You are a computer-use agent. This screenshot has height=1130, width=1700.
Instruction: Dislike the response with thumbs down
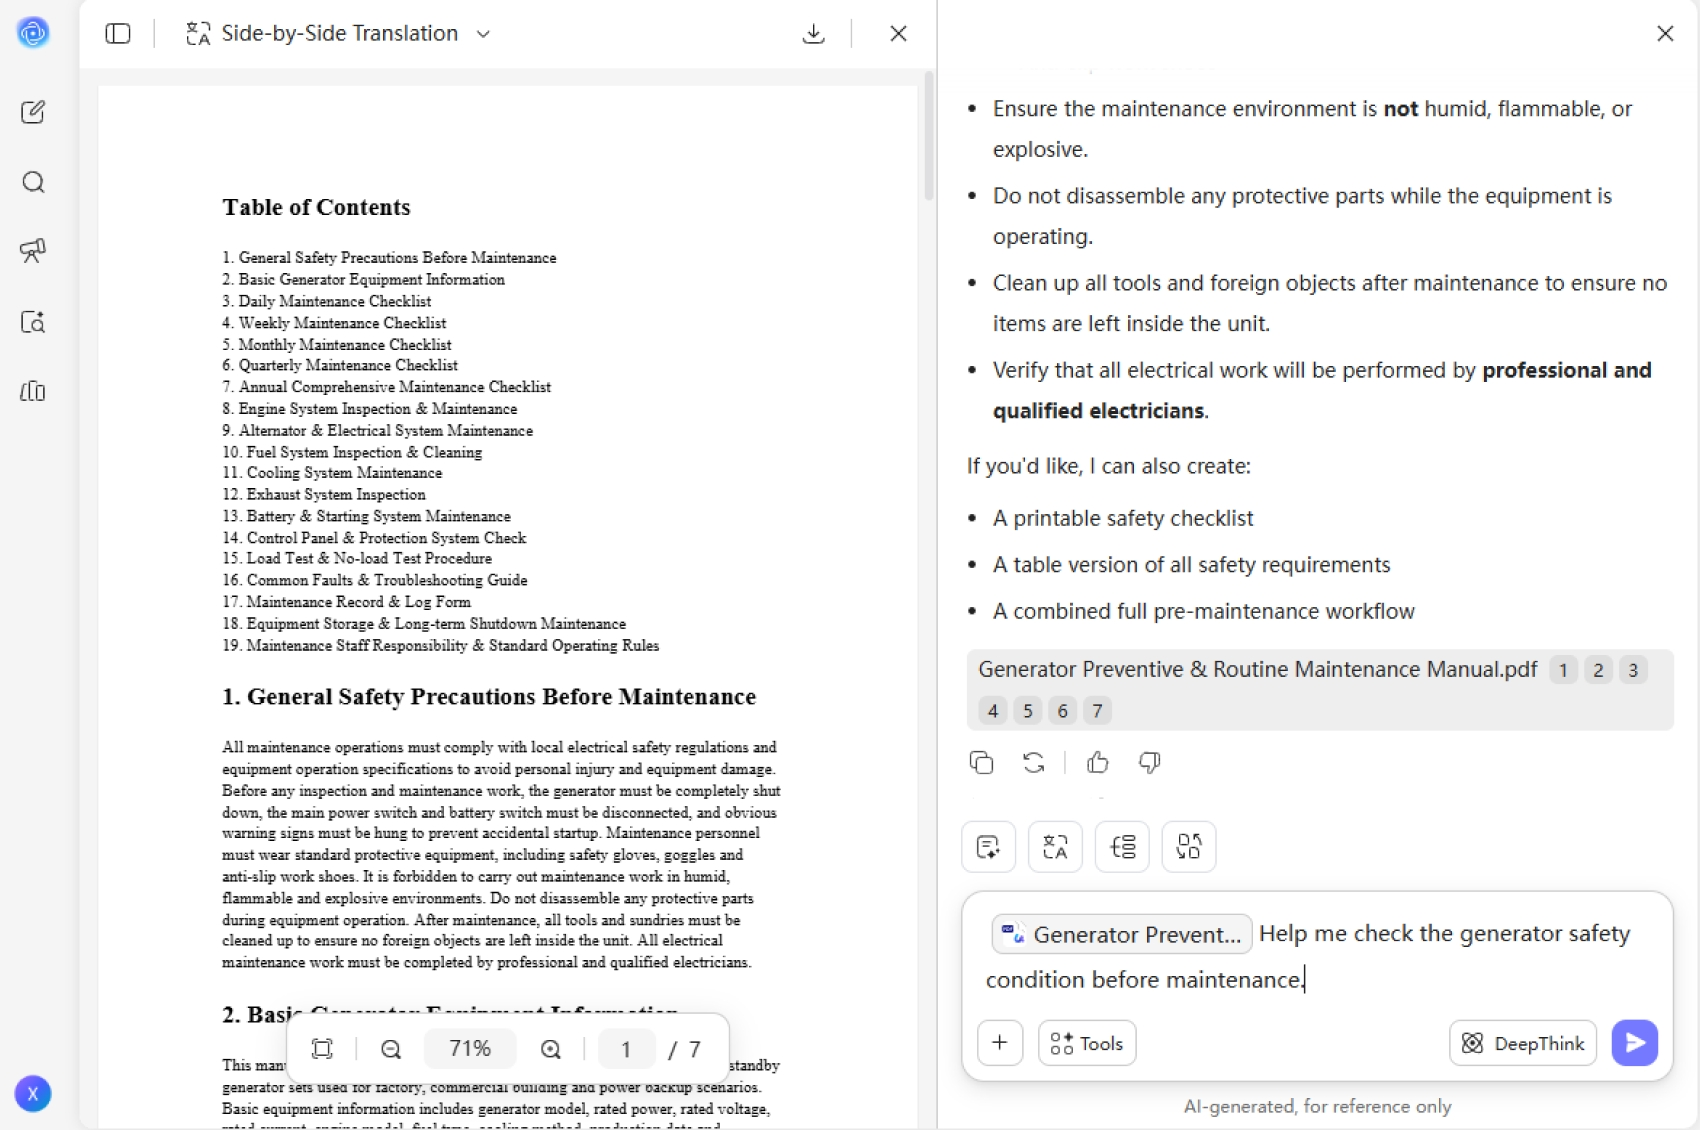1150,763
